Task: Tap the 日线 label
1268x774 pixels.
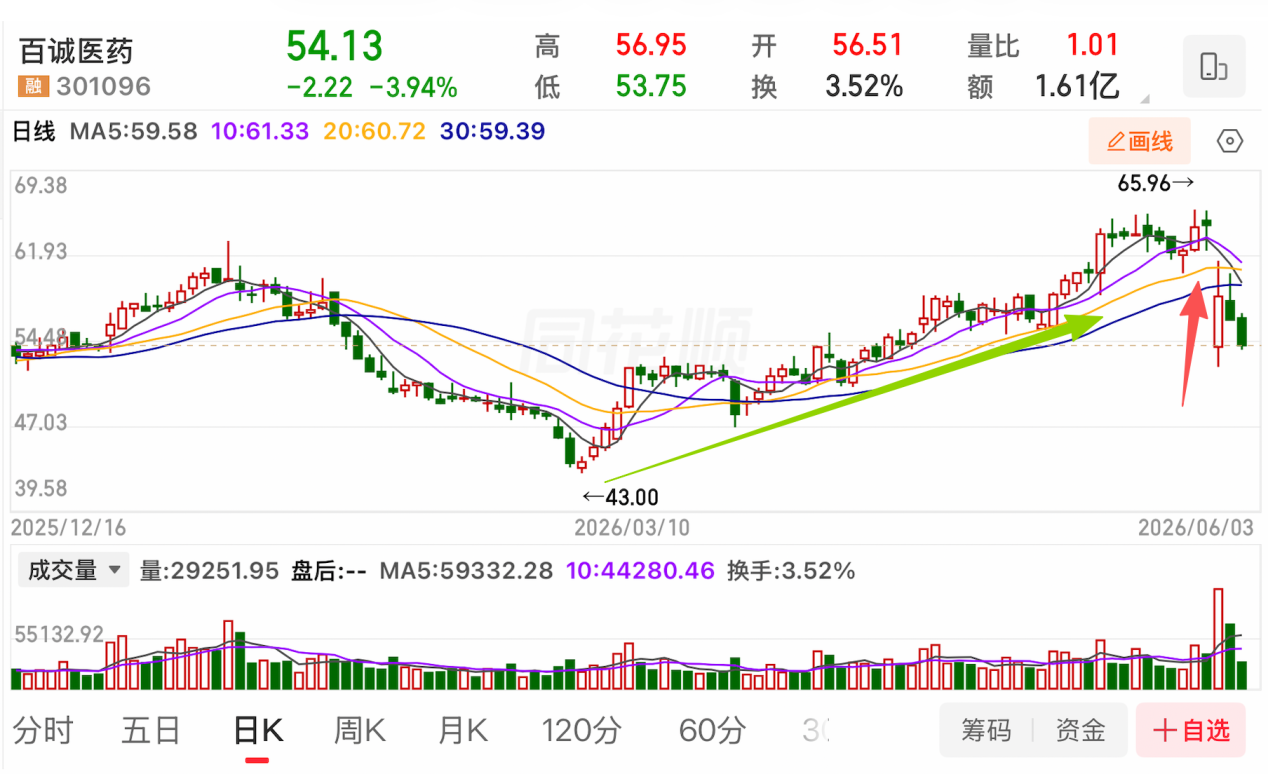Action: point(33,131)
